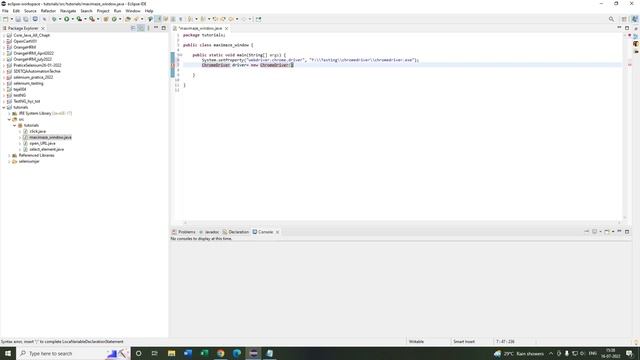640x360 pixels.
Task: Click the Open Console icon
Action: 607,231
